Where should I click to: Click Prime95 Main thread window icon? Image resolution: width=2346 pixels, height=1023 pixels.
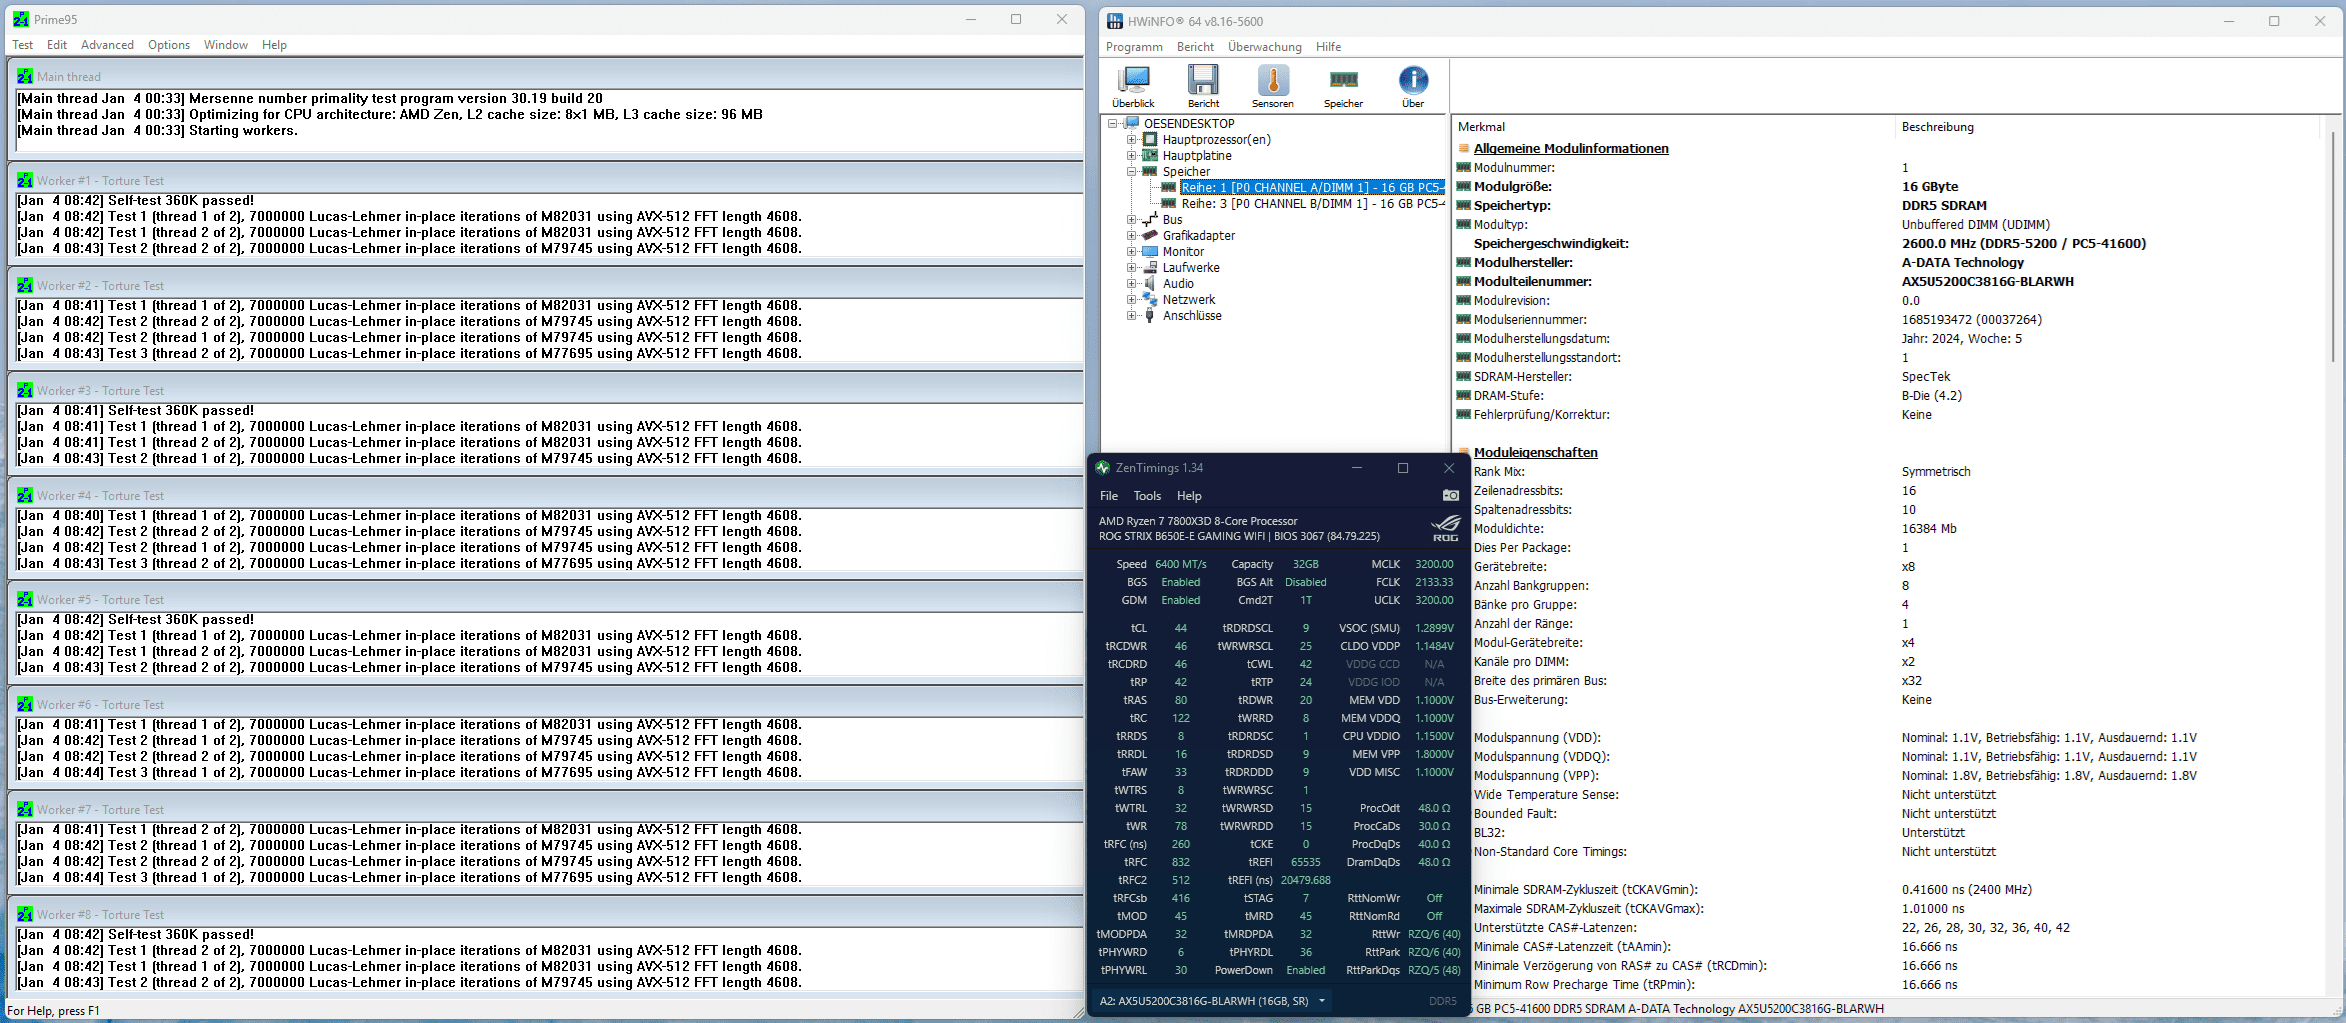coord(25,77)
